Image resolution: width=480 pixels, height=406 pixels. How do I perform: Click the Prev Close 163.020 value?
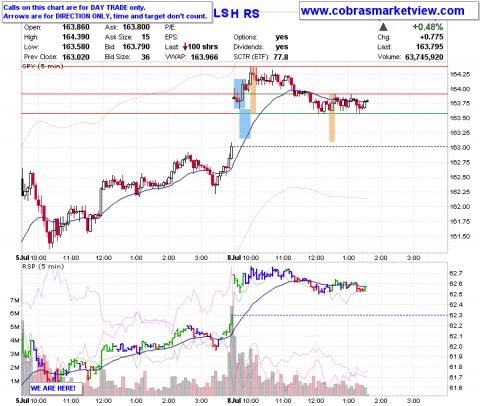coord(76,57)
